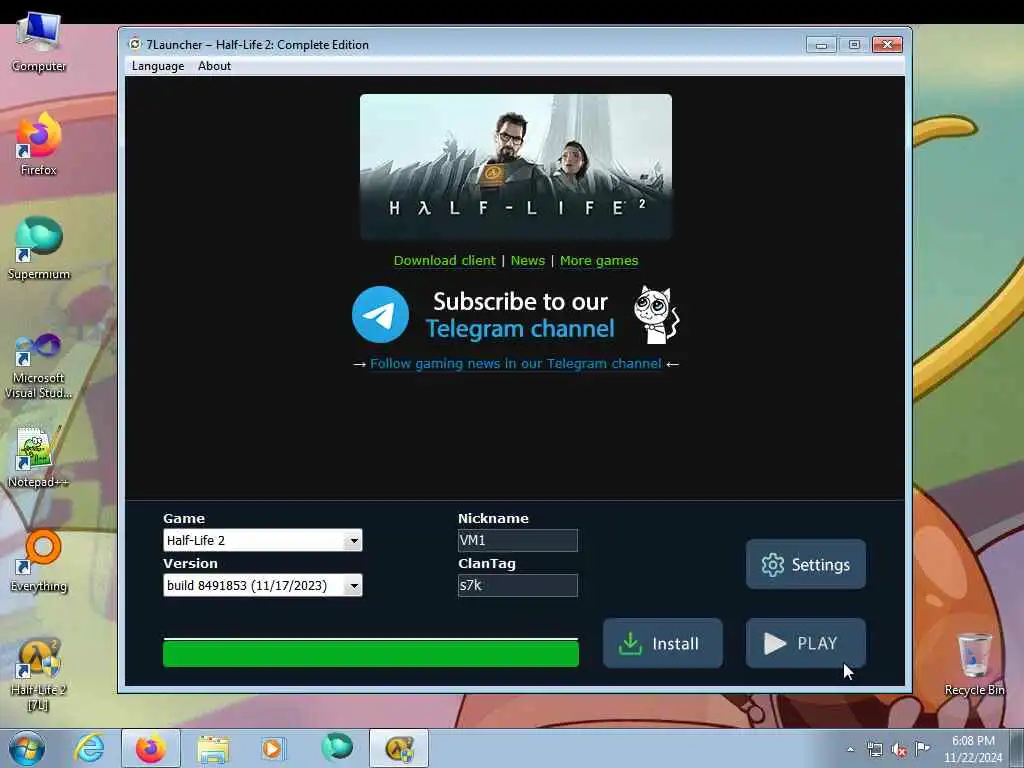Click the 7Launcher taskbar button

[x=399, y=748]
